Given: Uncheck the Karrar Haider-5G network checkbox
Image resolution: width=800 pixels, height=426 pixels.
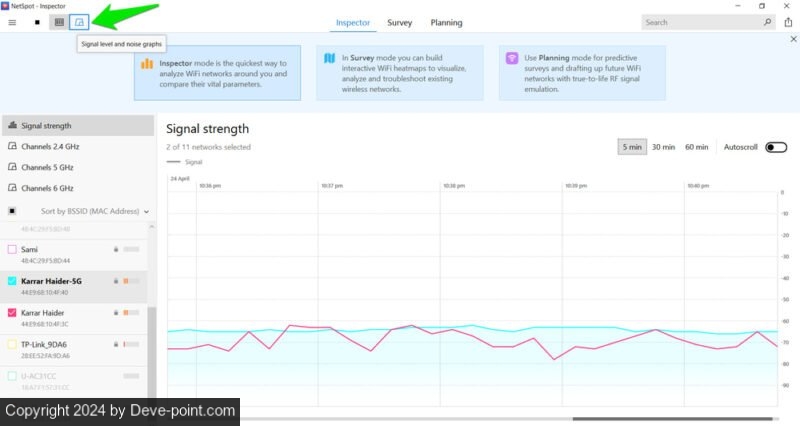Looking at the screenshot, I should click(x=12, y=281).
